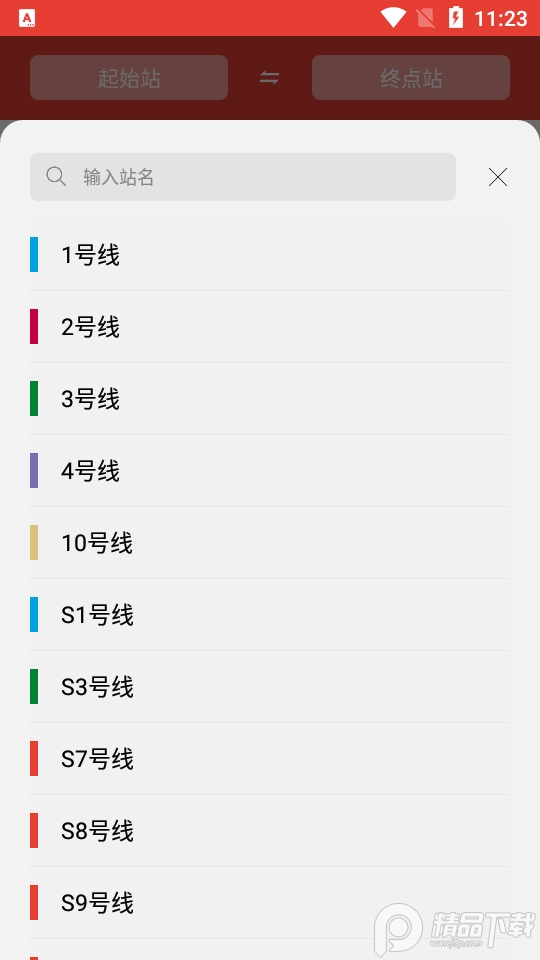This screenshot has height=960, width=540.
Task: Focus the 输入站名 search input
Action: click(x=243, y=177)
